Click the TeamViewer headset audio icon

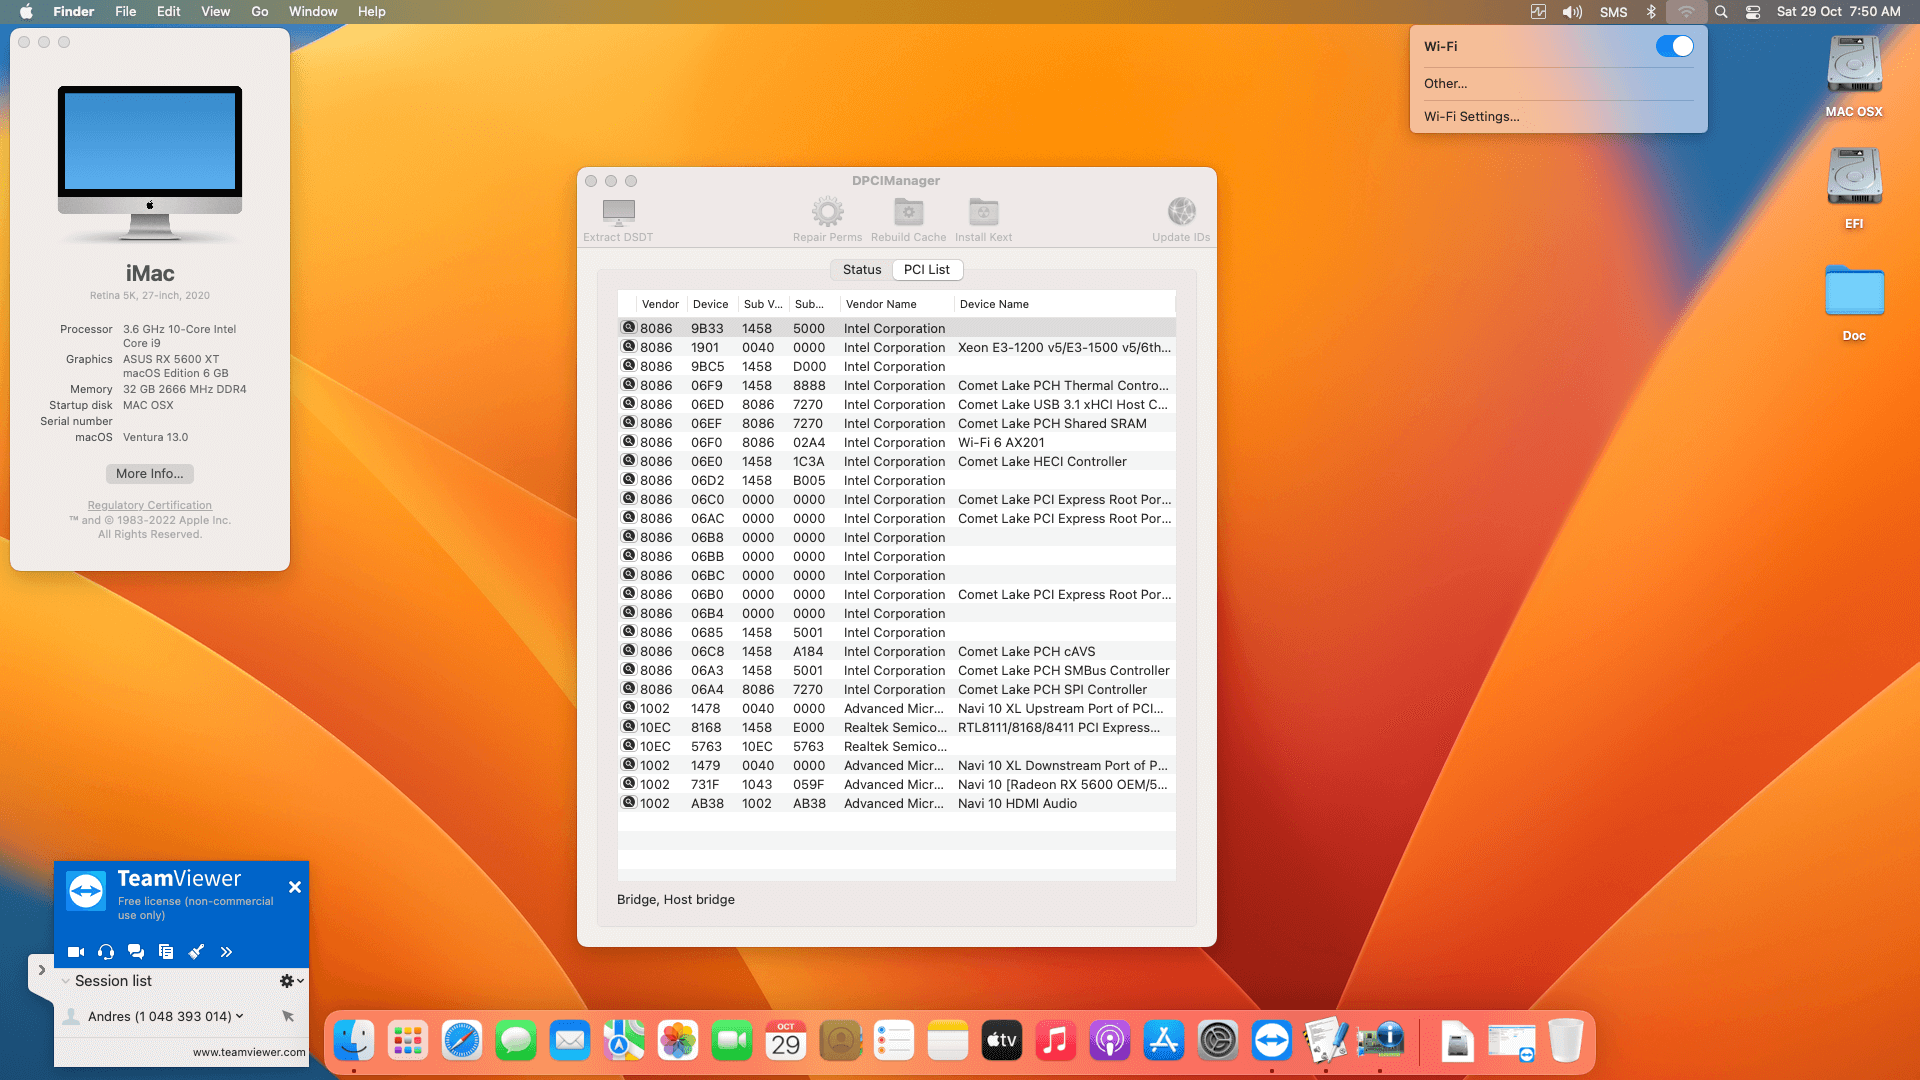pos(106,952)
